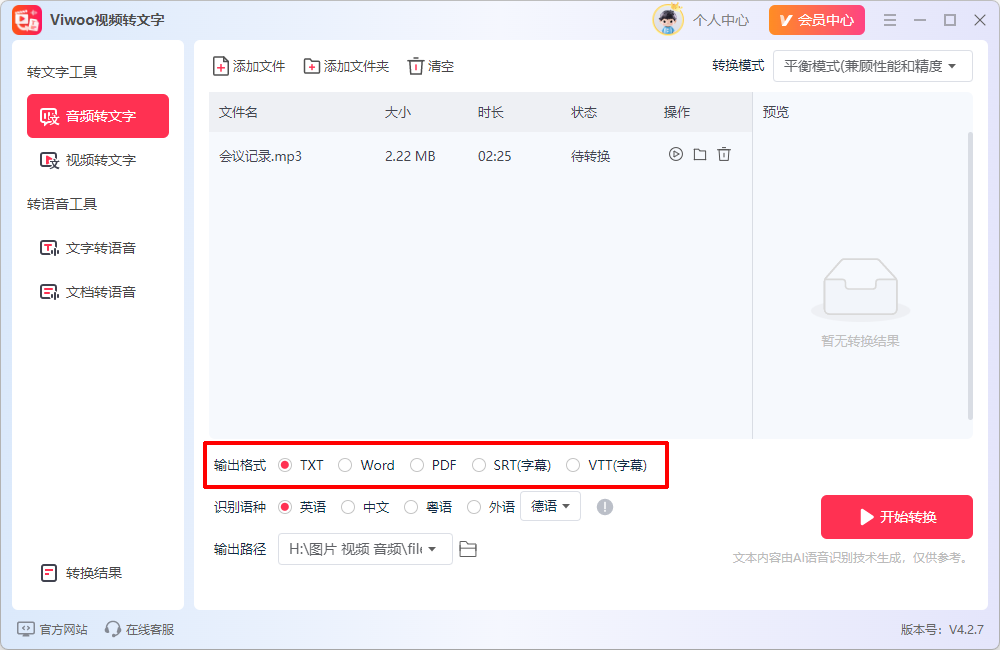Click the 大小 column header

coord(398,112)
